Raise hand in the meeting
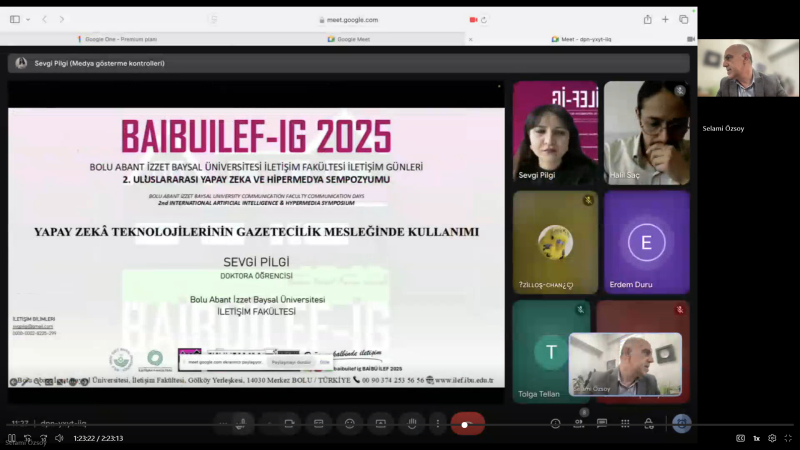This screenshot has width=800, height=450. click(412, 423)
